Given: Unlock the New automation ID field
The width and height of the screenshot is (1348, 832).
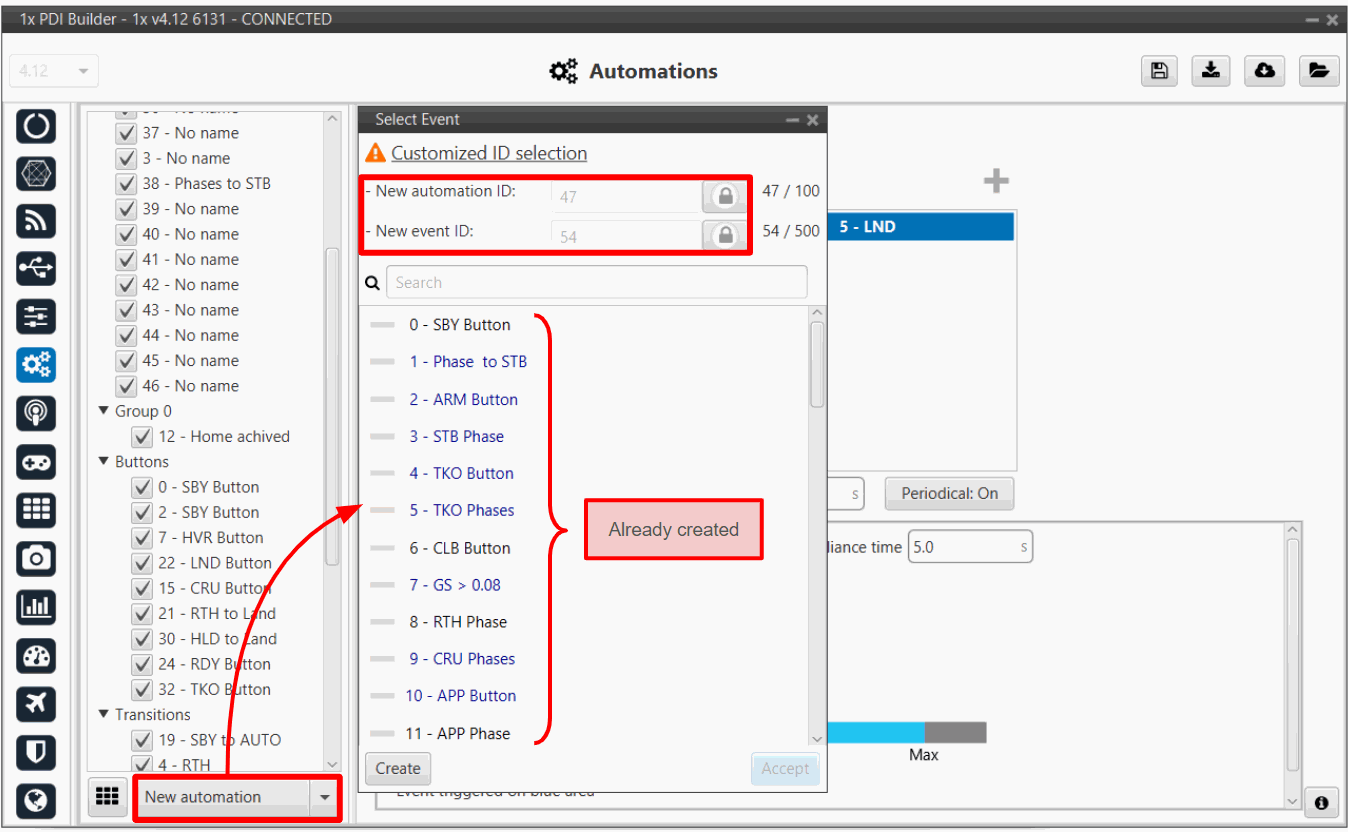Looking at the screenshot, I should (x=723, y=196).
